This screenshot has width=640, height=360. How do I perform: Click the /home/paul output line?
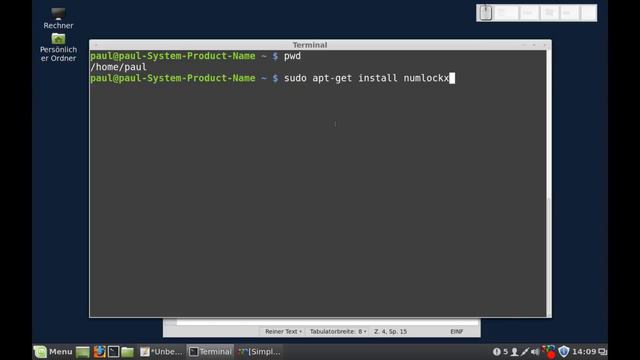tap(118, 67)
